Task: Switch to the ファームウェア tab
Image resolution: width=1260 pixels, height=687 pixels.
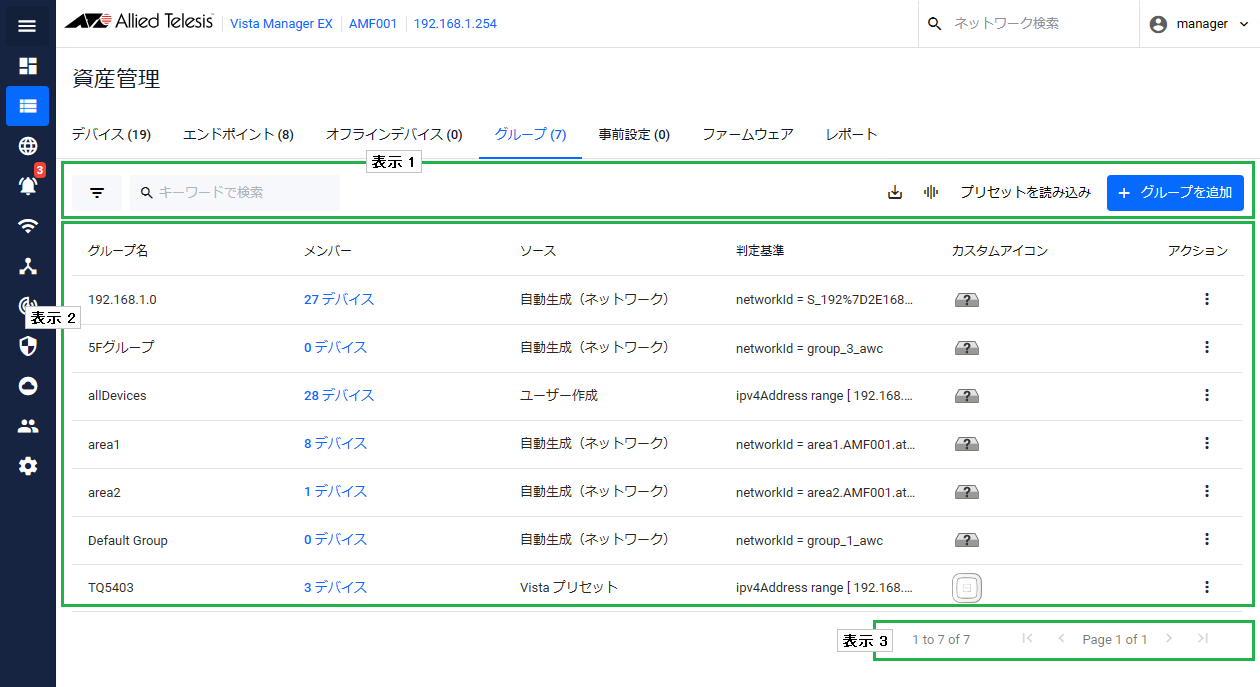Action: pos(748,134)
